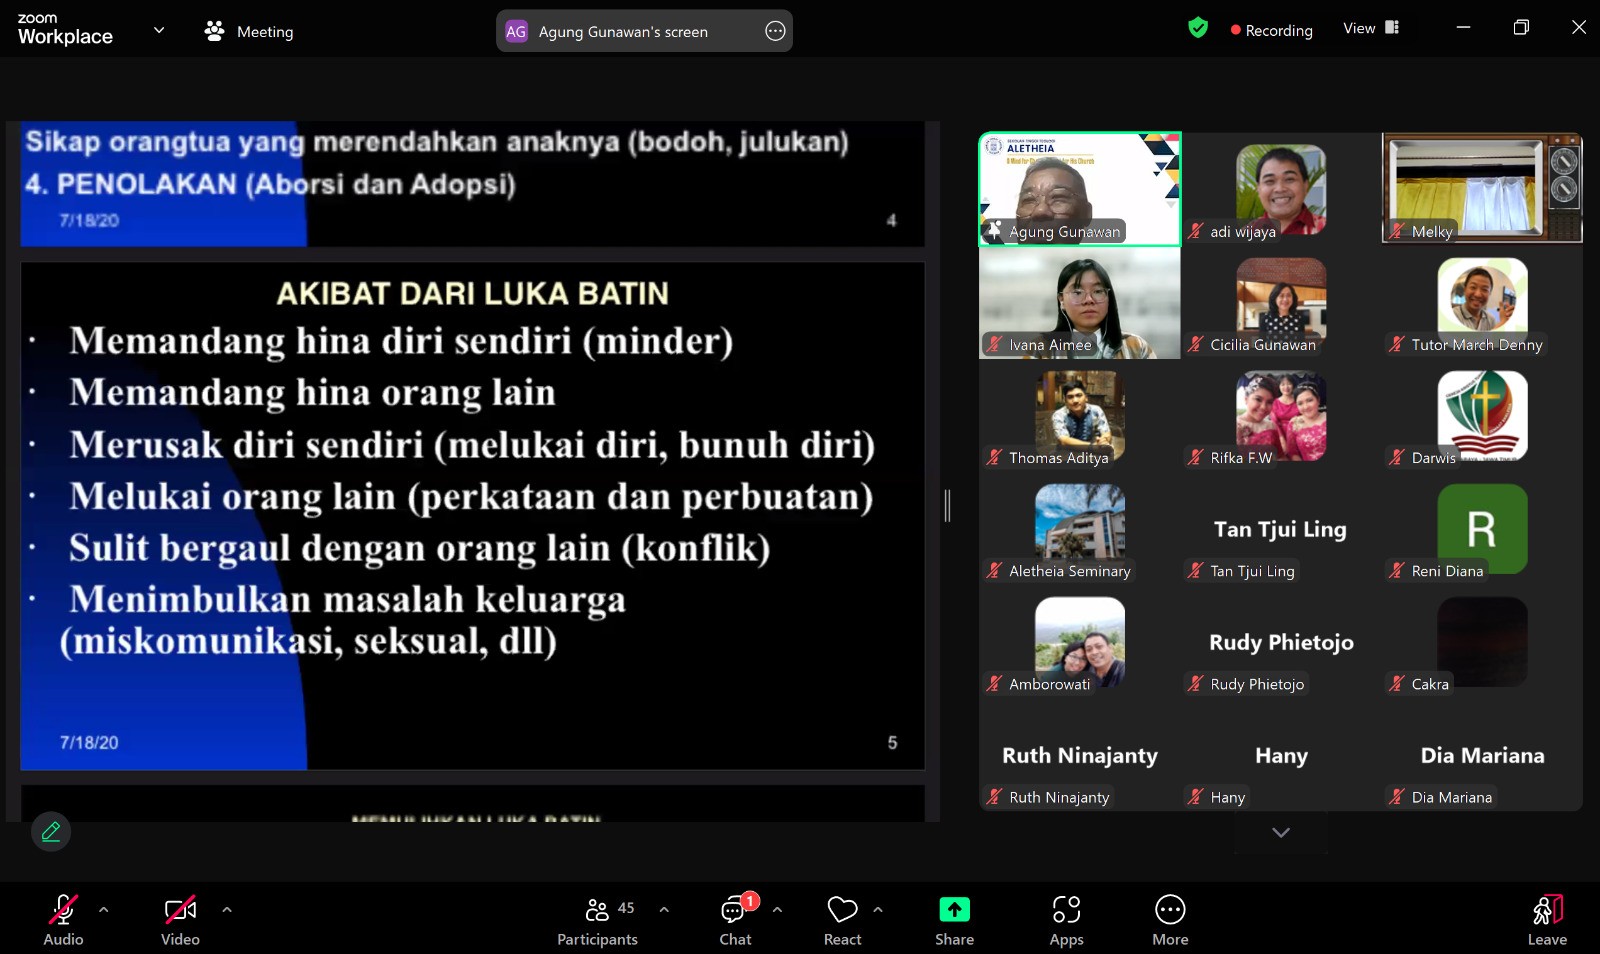
Task: Select Agung Gunawan's video tile
Action: point(1080,189)
